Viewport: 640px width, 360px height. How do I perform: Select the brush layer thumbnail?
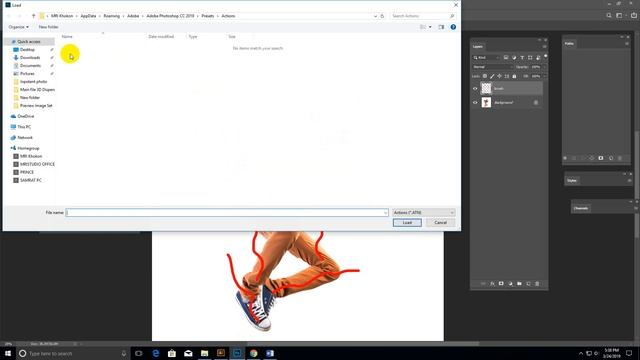486,88
